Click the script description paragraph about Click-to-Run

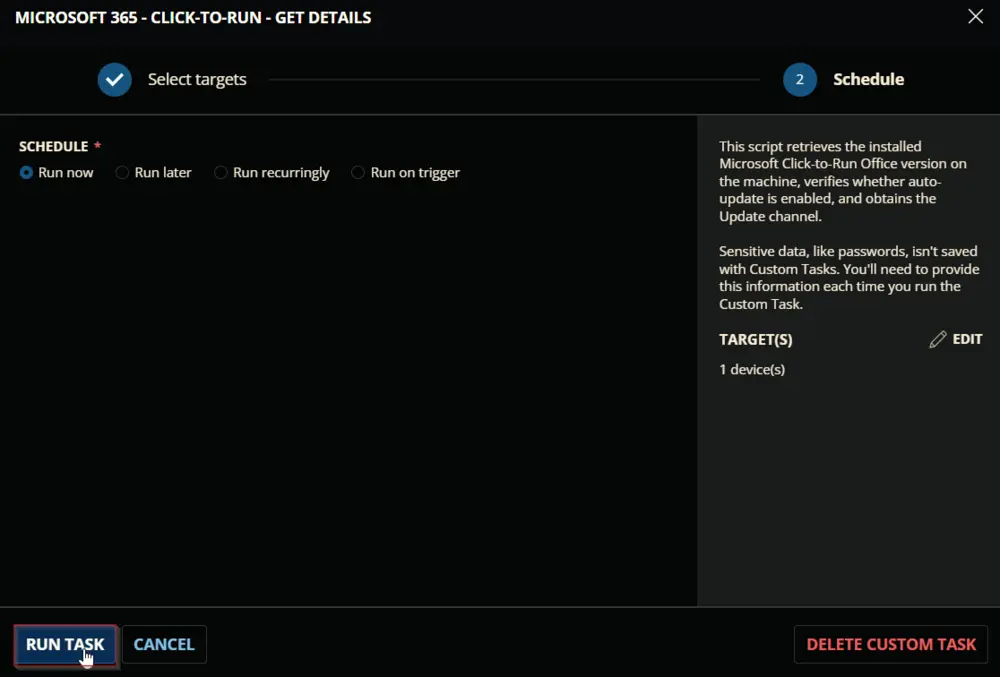point(843,181)
